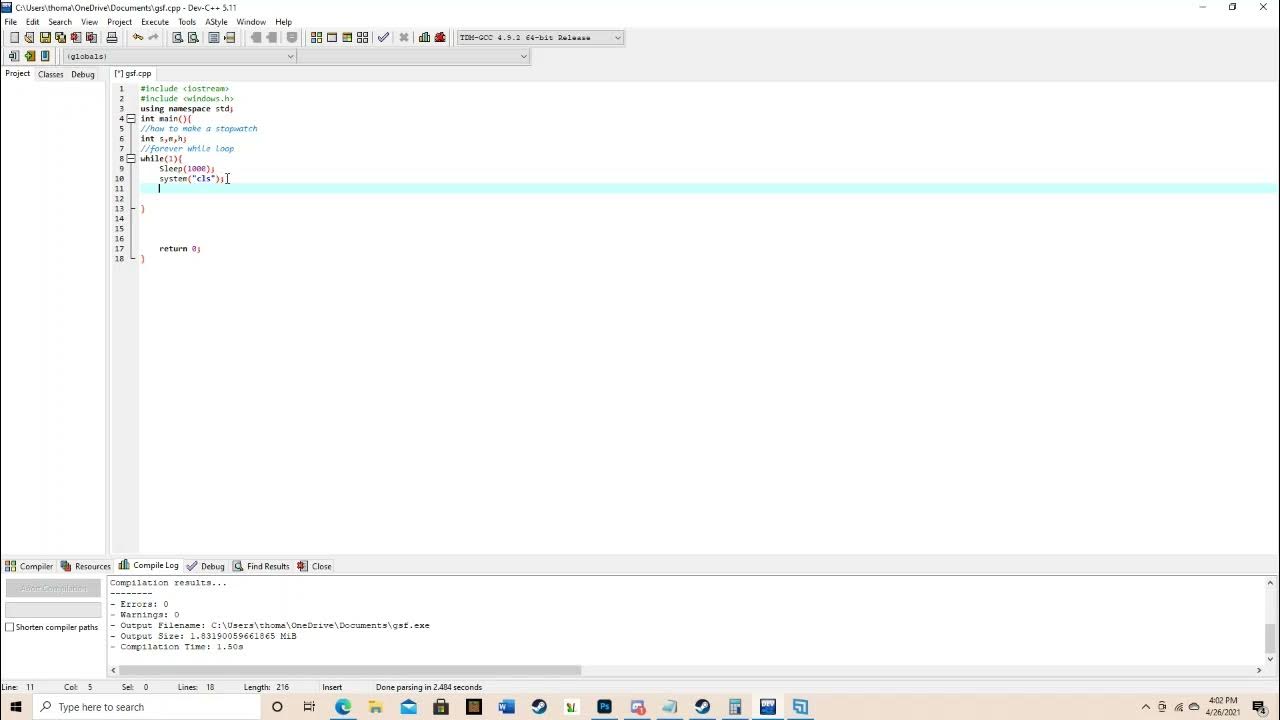Switch to the bottom Debug tab

click(205, 566)
